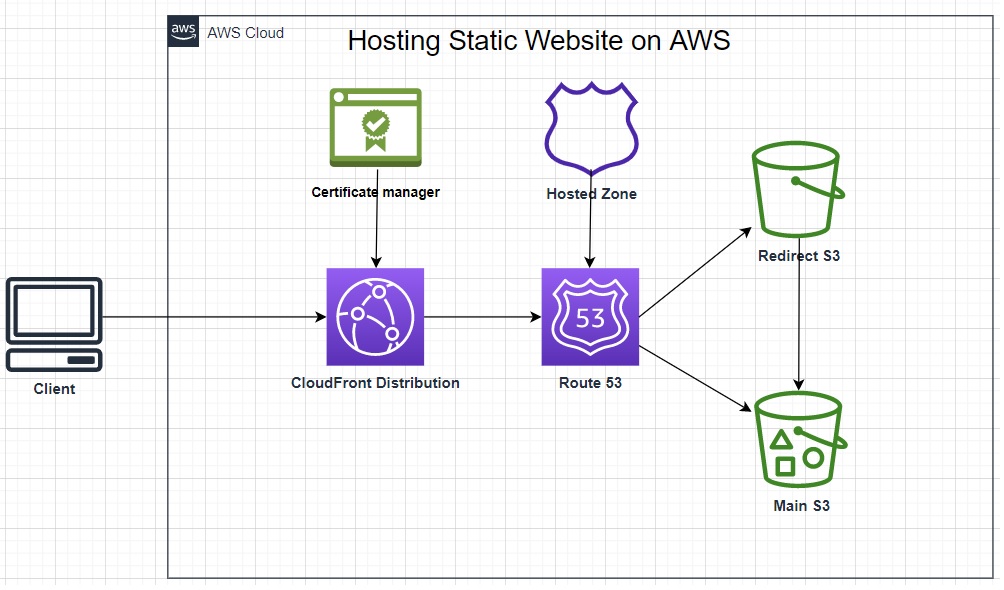Click the 'AWS Cloud' group label
Viewport: 1004px width, 590px height.
(x=245, y=33)
